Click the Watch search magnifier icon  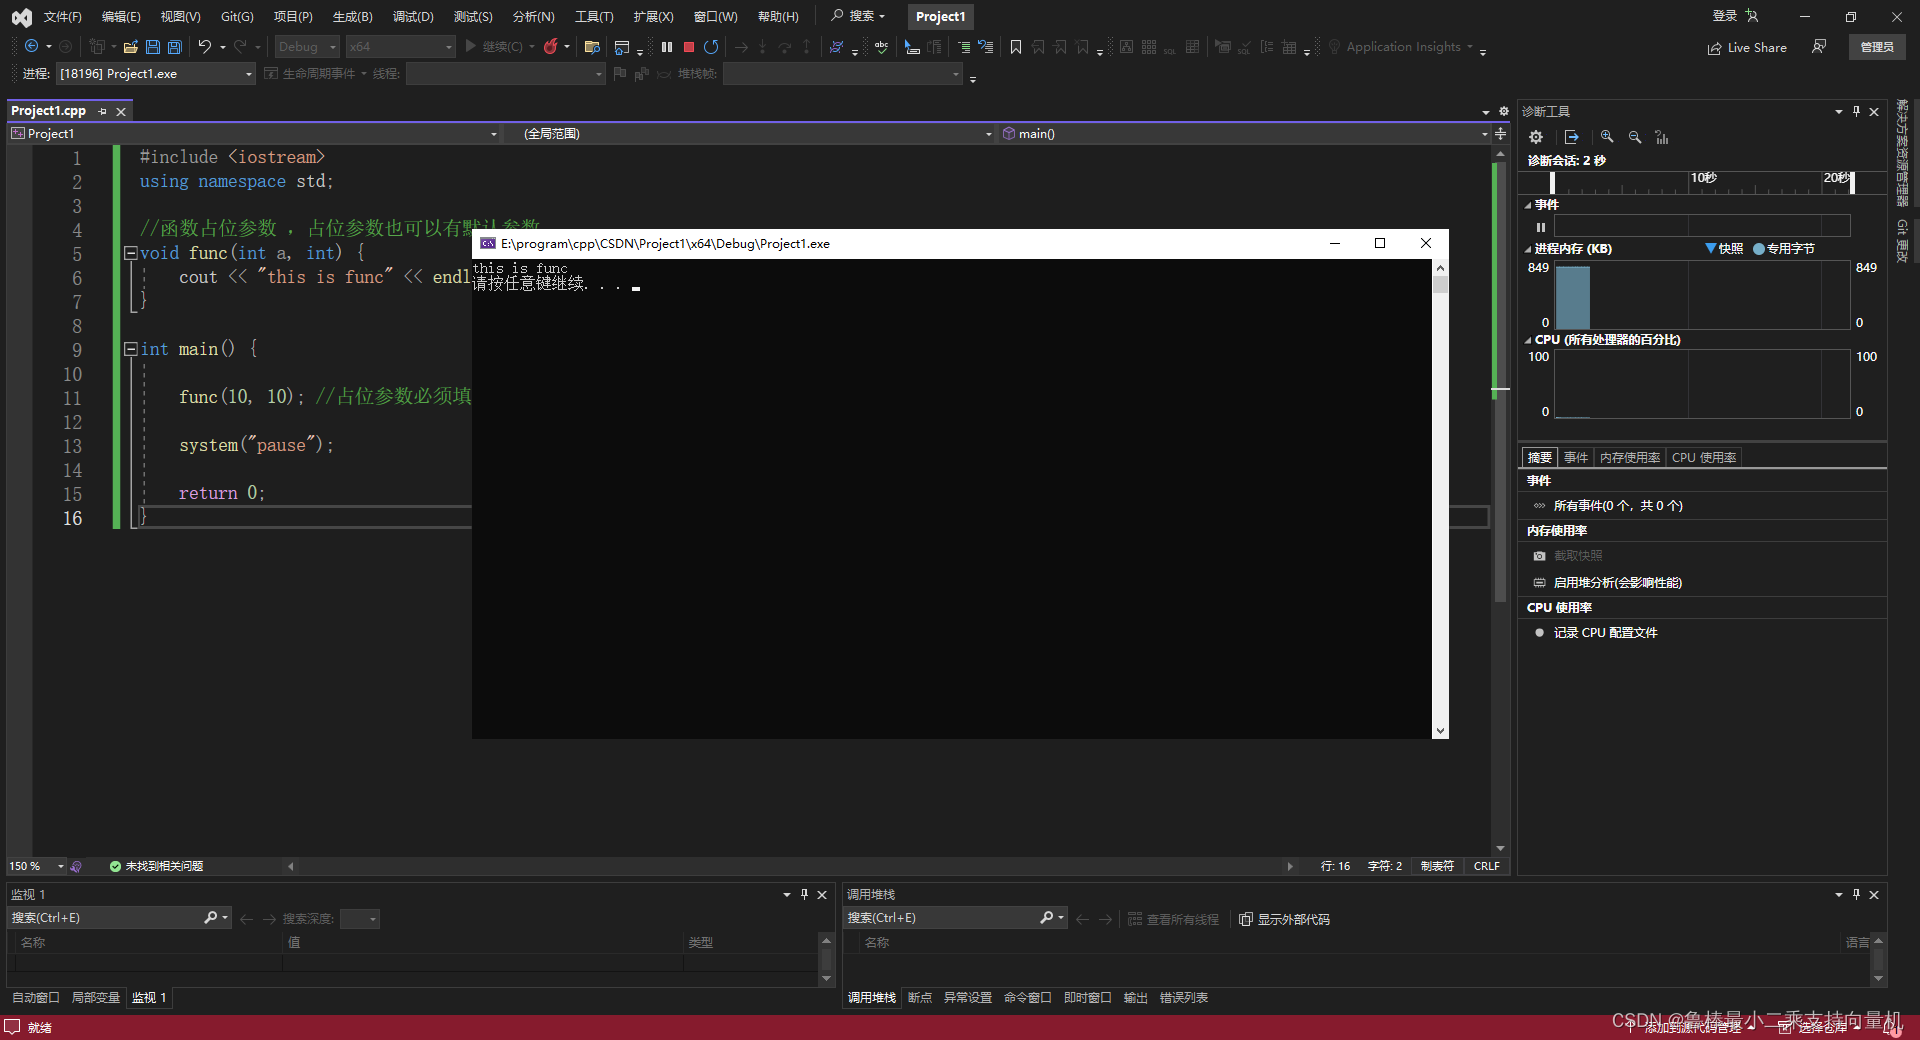(x=211, y=917)
